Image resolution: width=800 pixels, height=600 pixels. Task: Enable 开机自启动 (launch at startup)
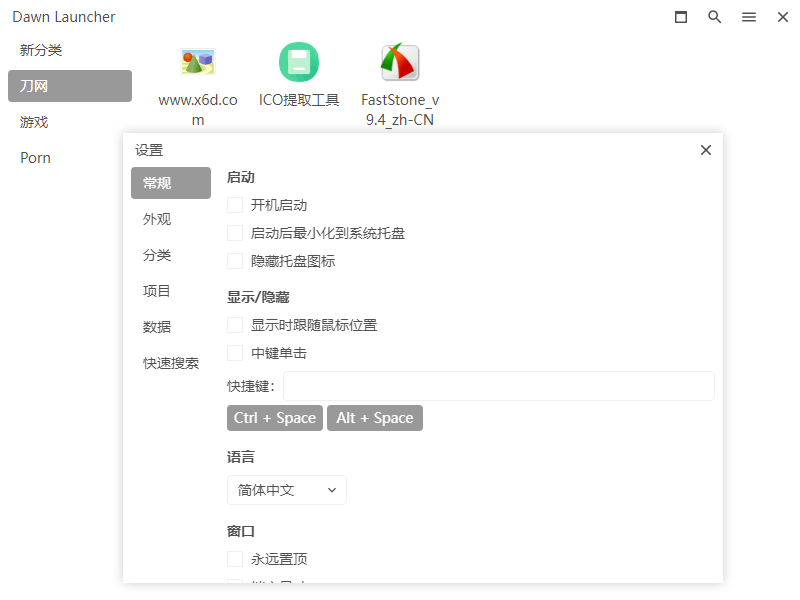pyautogui.click(x=235, y=204)
